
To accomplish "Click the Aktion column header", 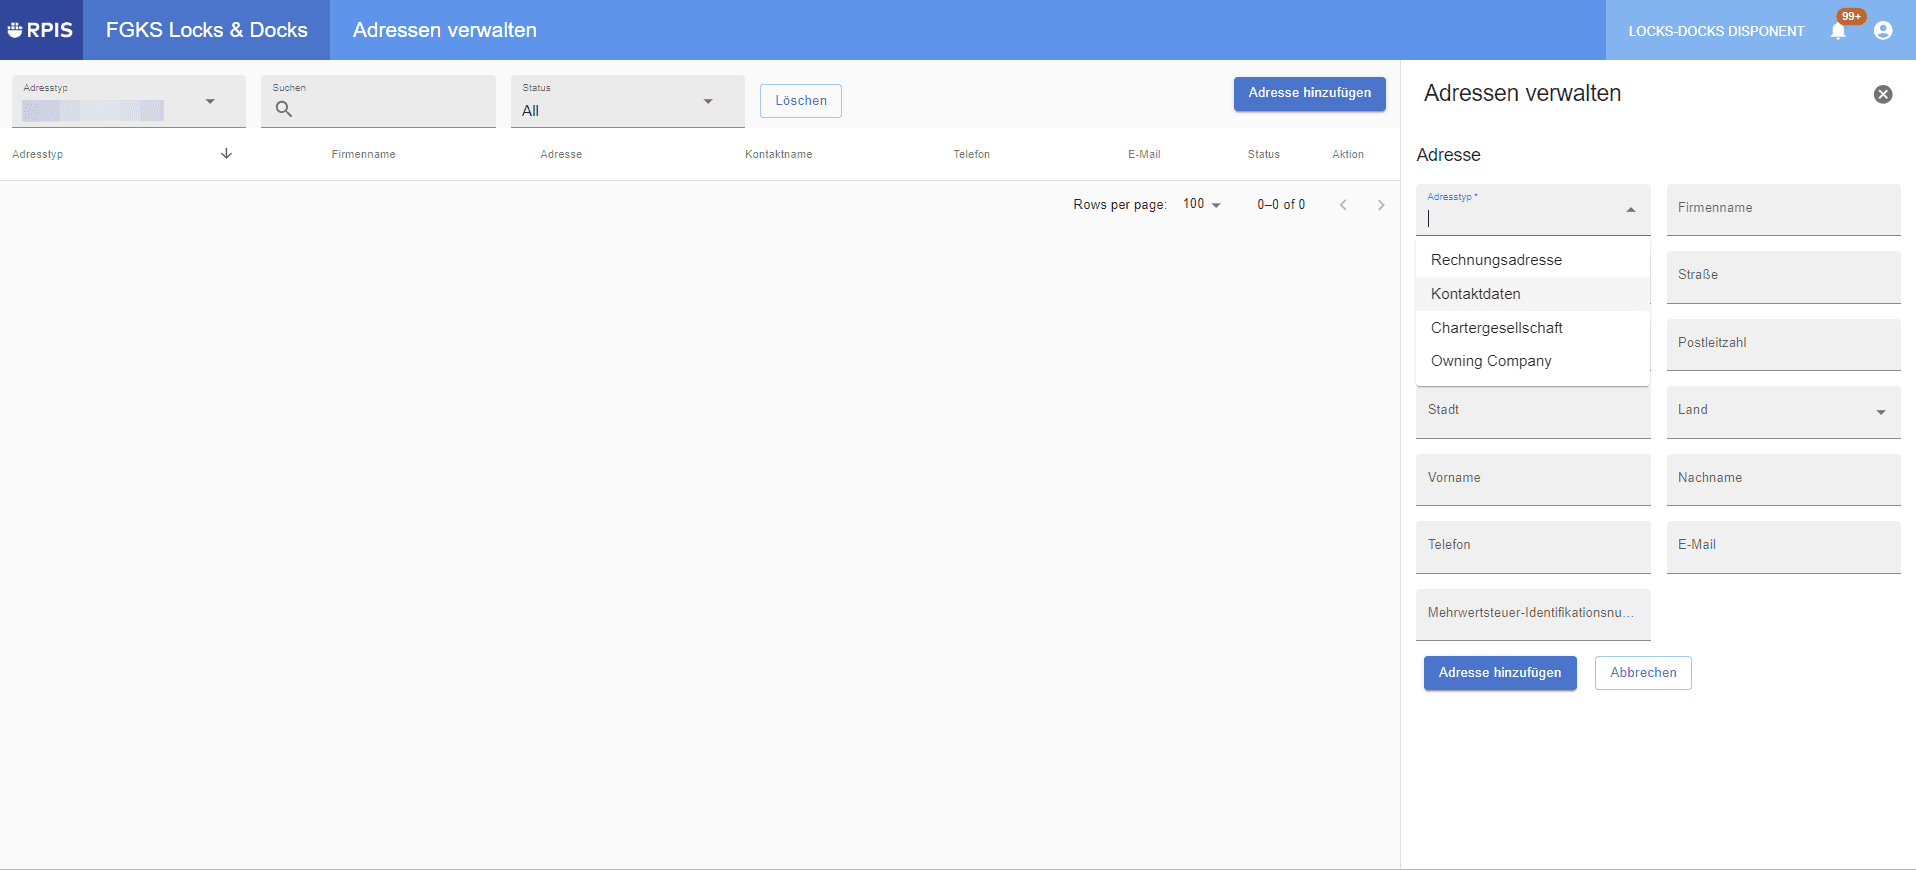I will pyautogui.click(x=1348, y=155).
